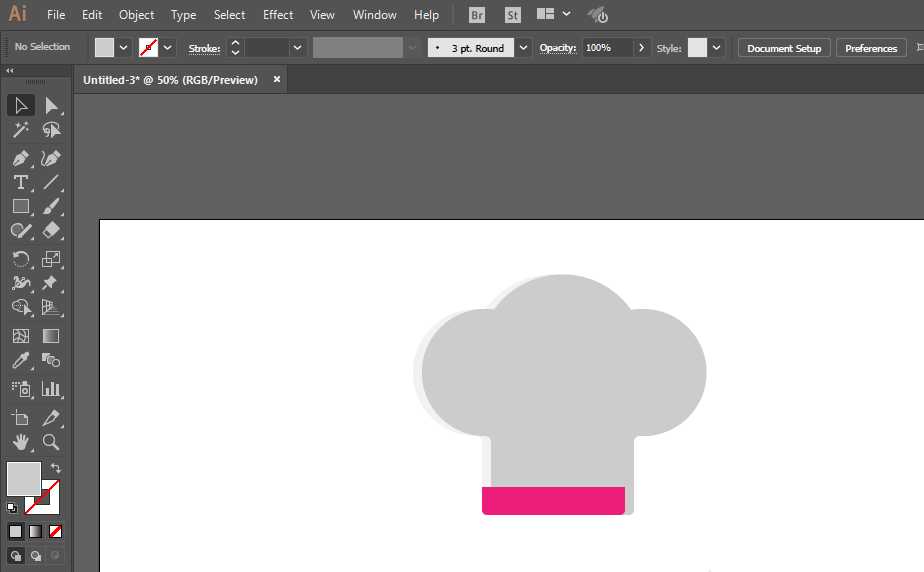Open the Object menu
924x572 pixels.
[x=136, y=15]
